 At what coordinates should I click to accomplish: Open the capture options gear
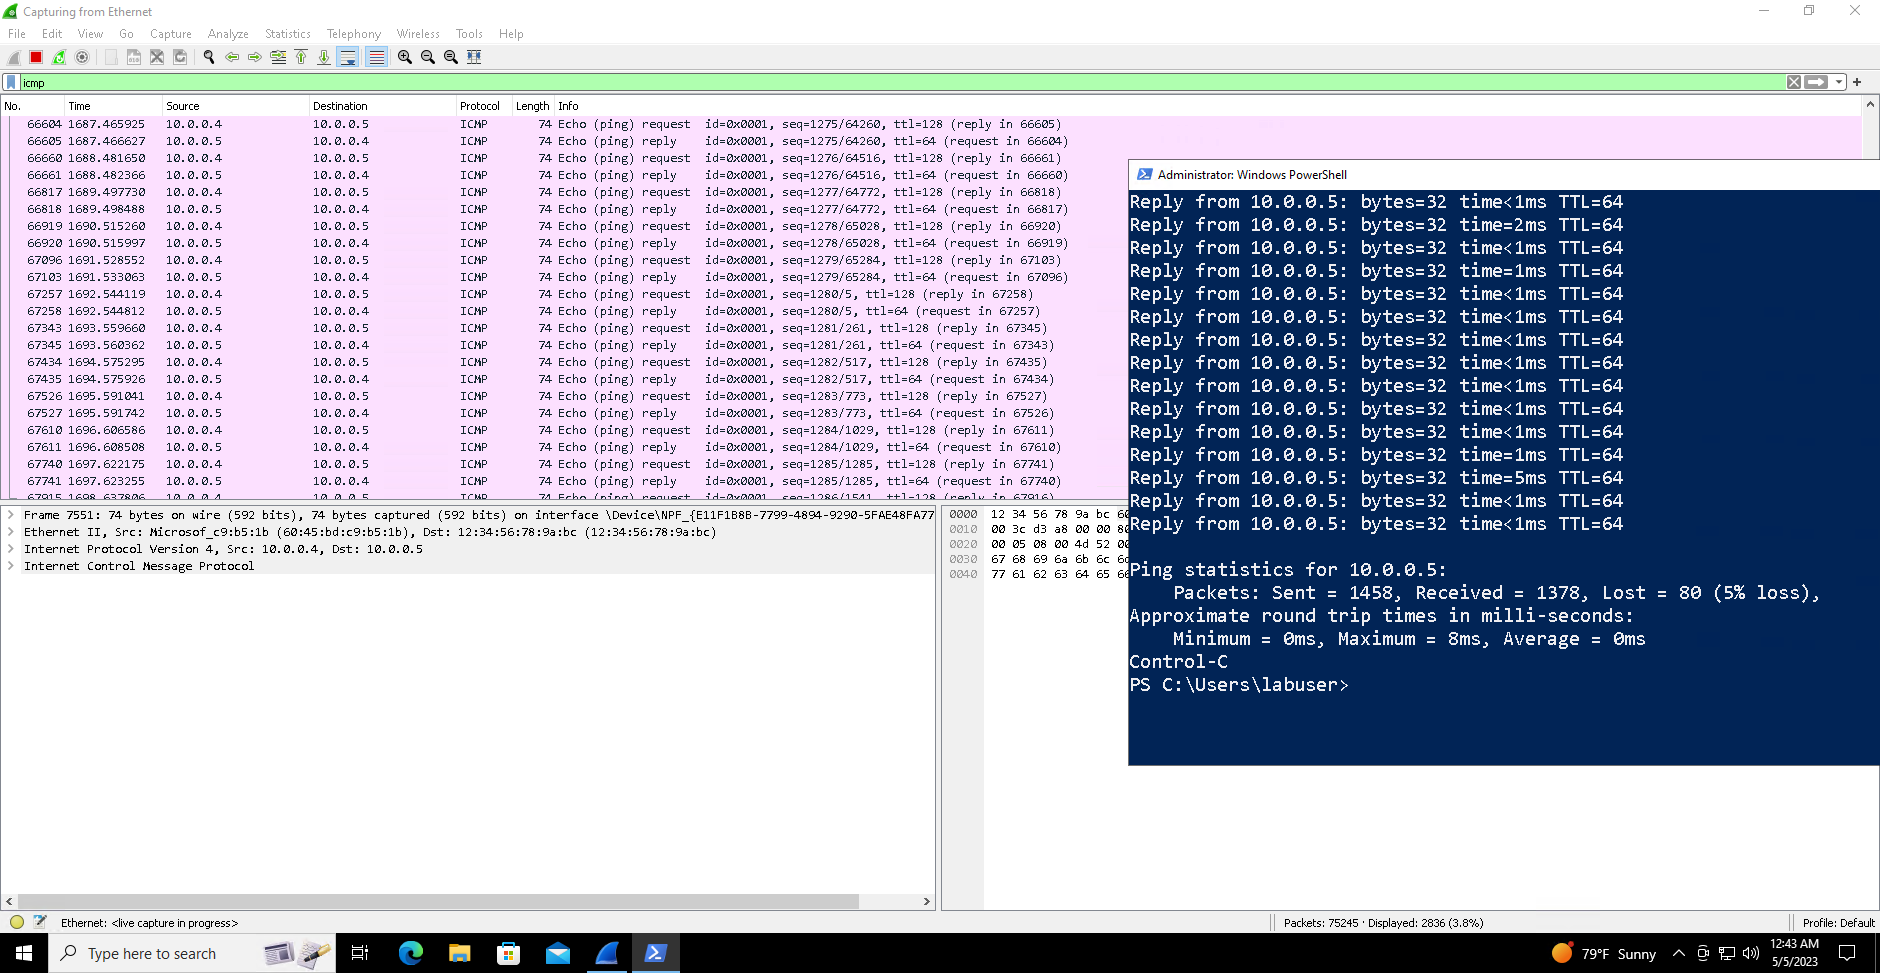[x=82, y=57]
